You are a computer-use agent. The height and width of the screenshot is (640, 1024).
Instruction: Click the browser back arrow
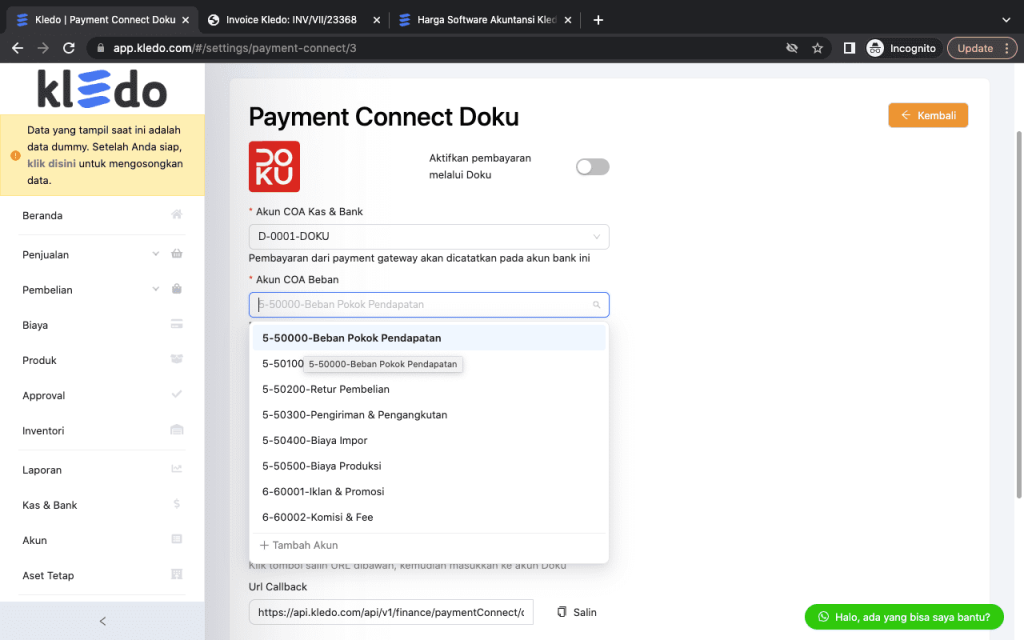click(18, 48)
